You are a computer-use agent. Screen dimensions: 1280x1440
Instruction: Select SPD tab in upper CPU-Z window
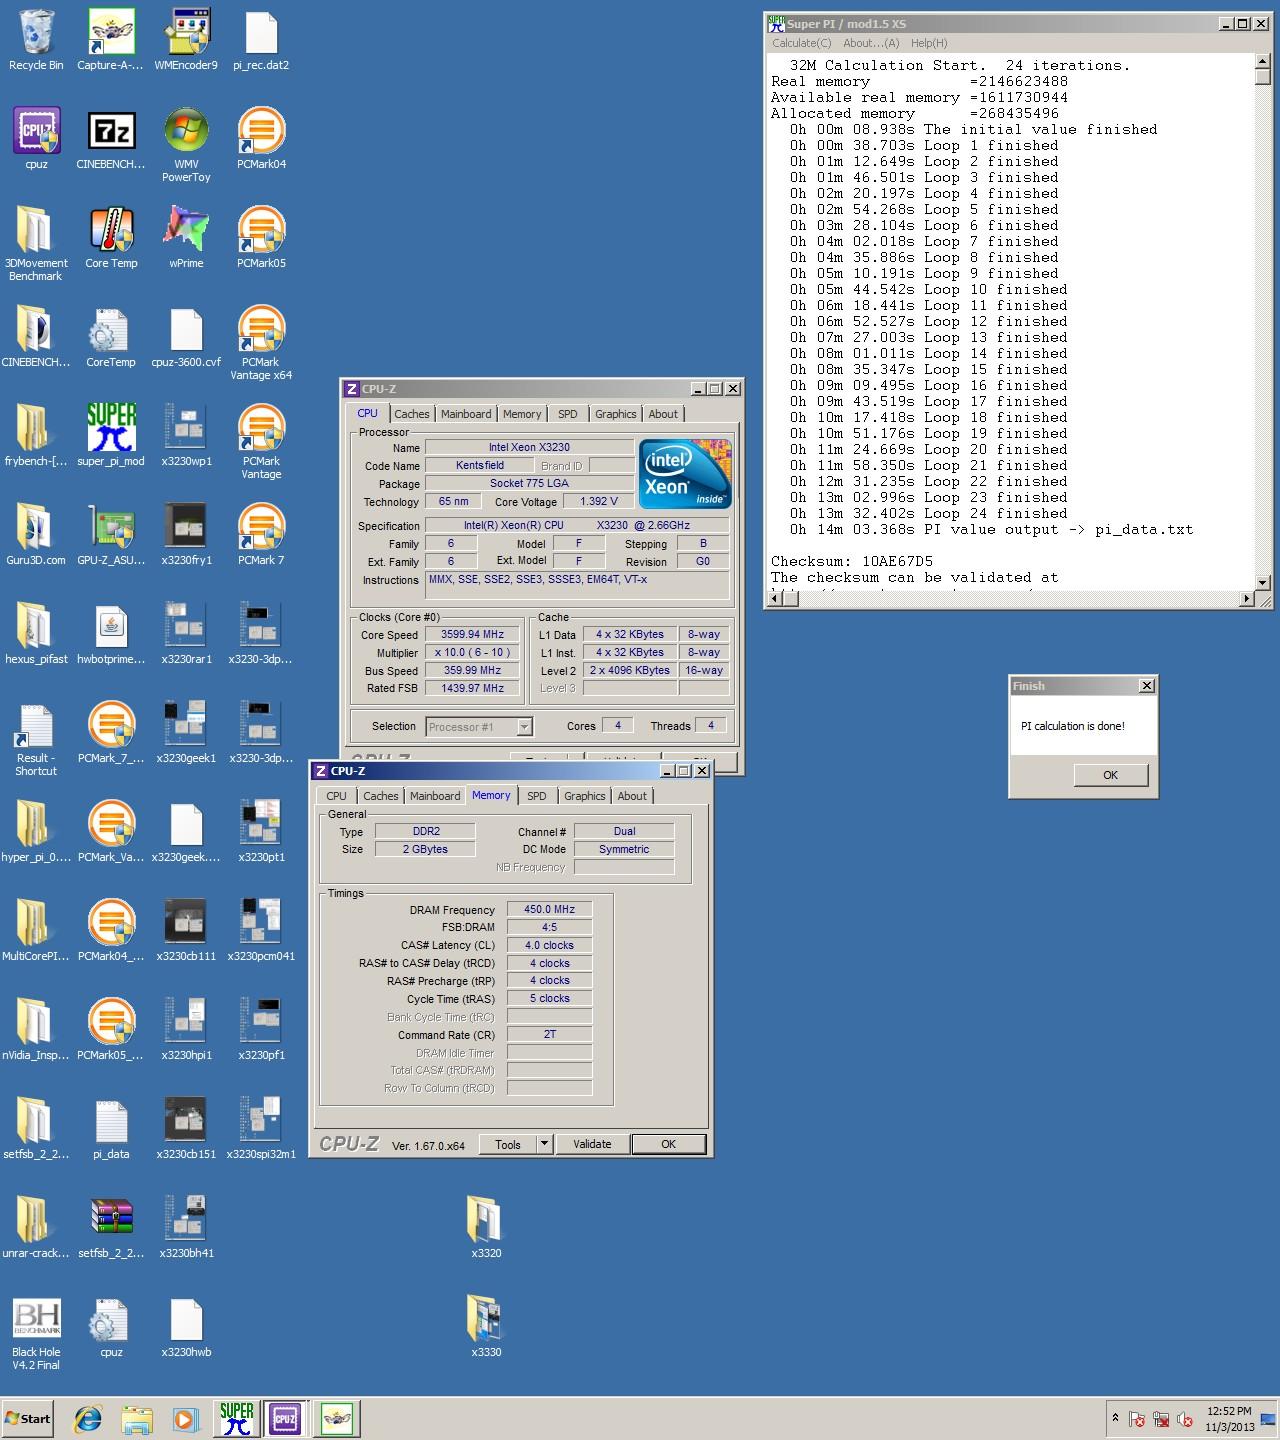[x=568, y=414]
